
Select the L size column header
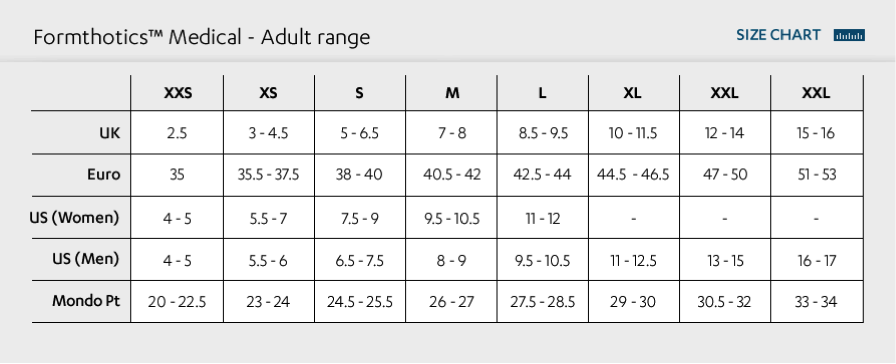point(542,93)
